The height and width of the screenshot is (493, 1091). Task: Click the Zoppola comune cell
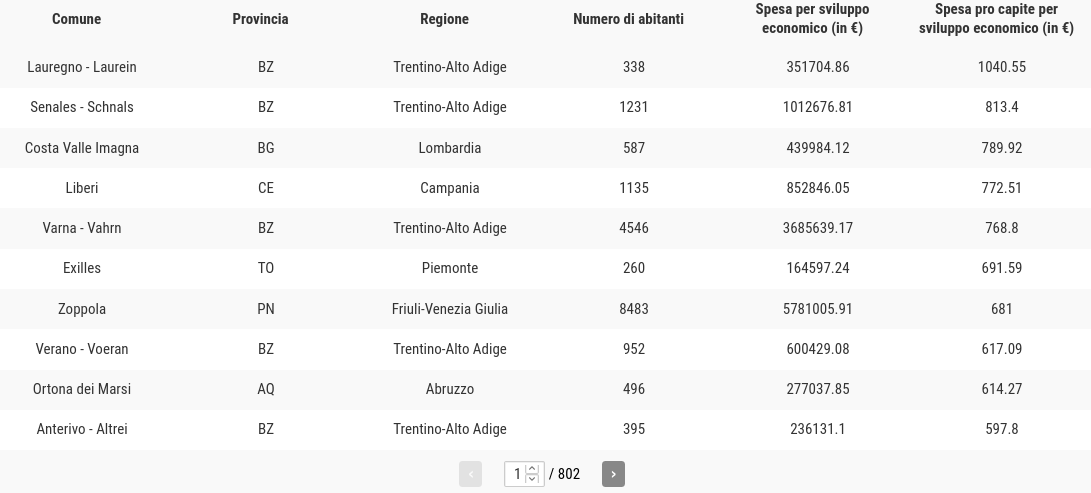tap(81, 309)
